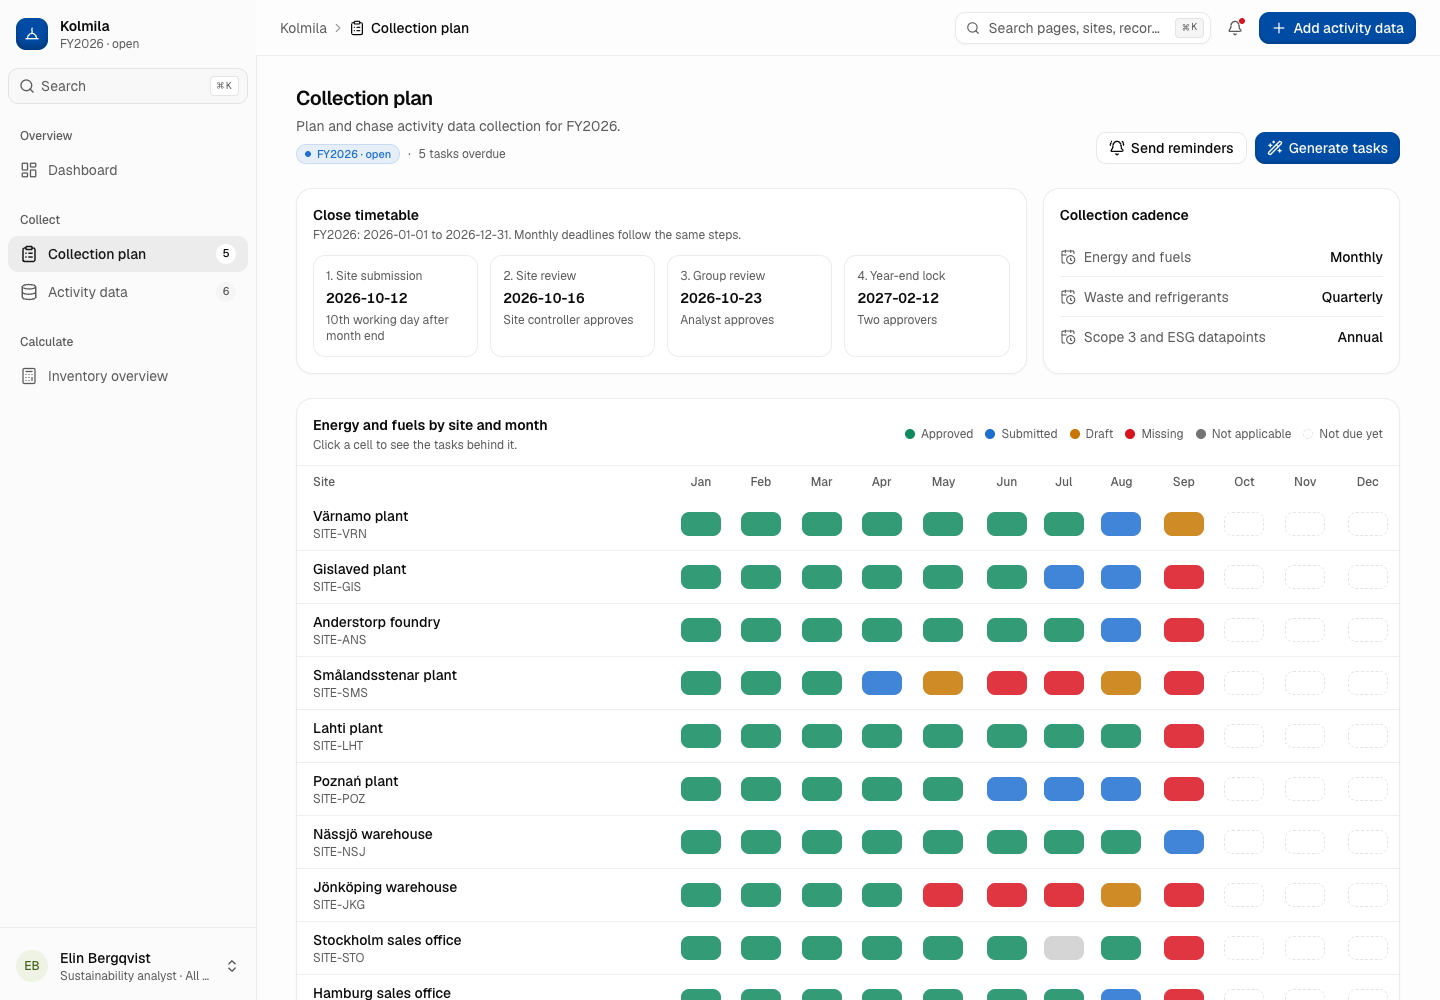Image resolution: width=1440 pixels, height=1000 pixels.
Task: Open the notifications bell
Action: (1235, 28)
